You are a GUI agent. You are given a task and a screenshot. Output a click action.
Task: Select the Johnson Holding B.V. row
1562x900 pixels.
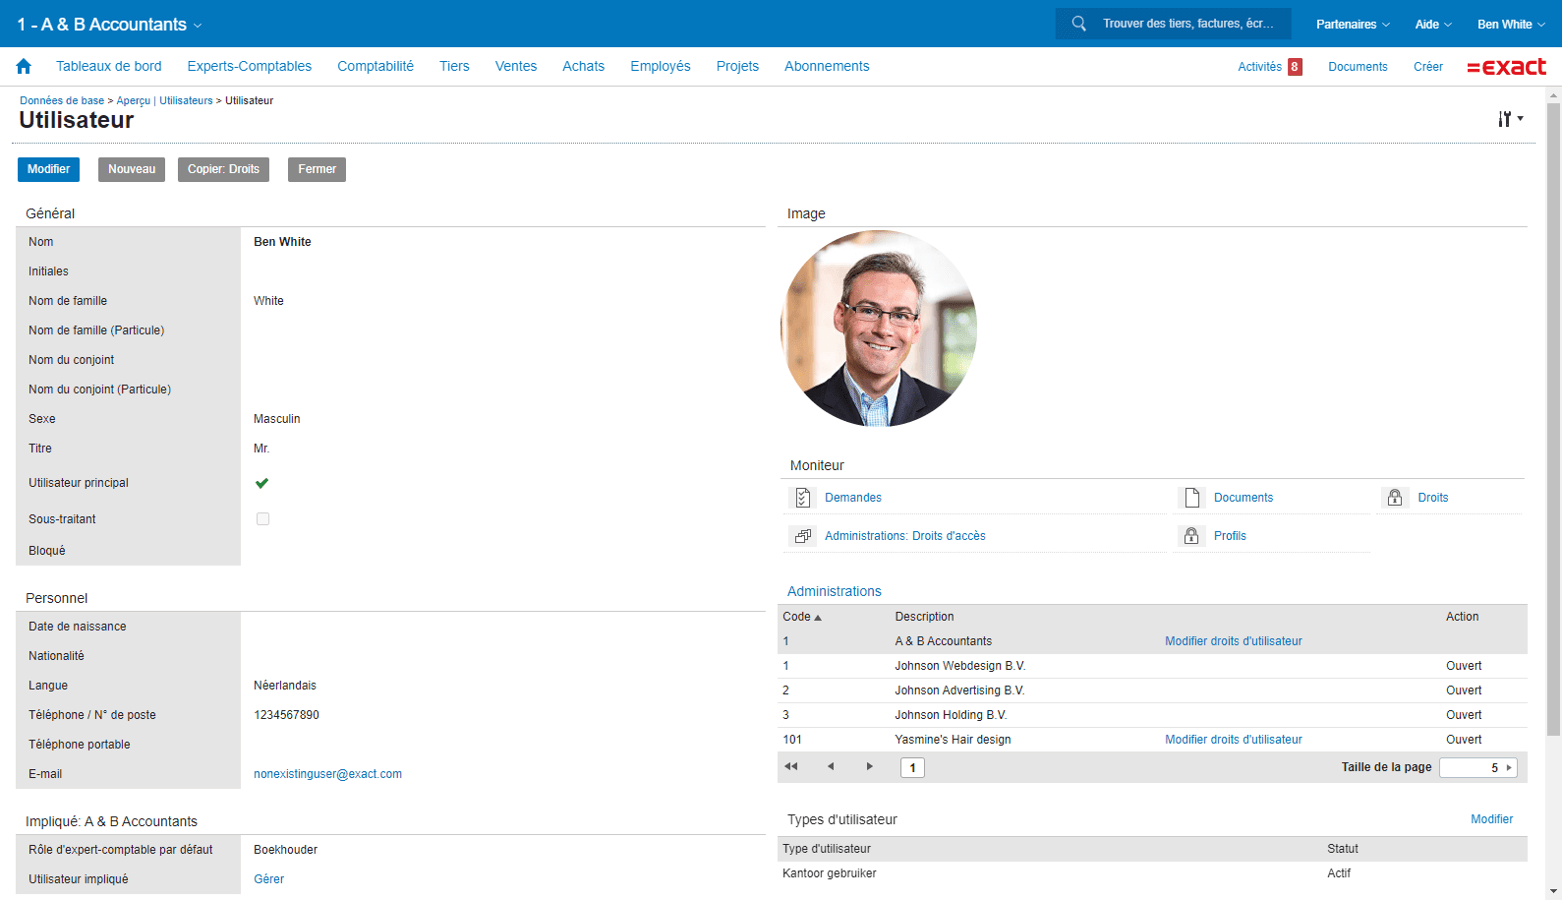(x=1152, y=715)
